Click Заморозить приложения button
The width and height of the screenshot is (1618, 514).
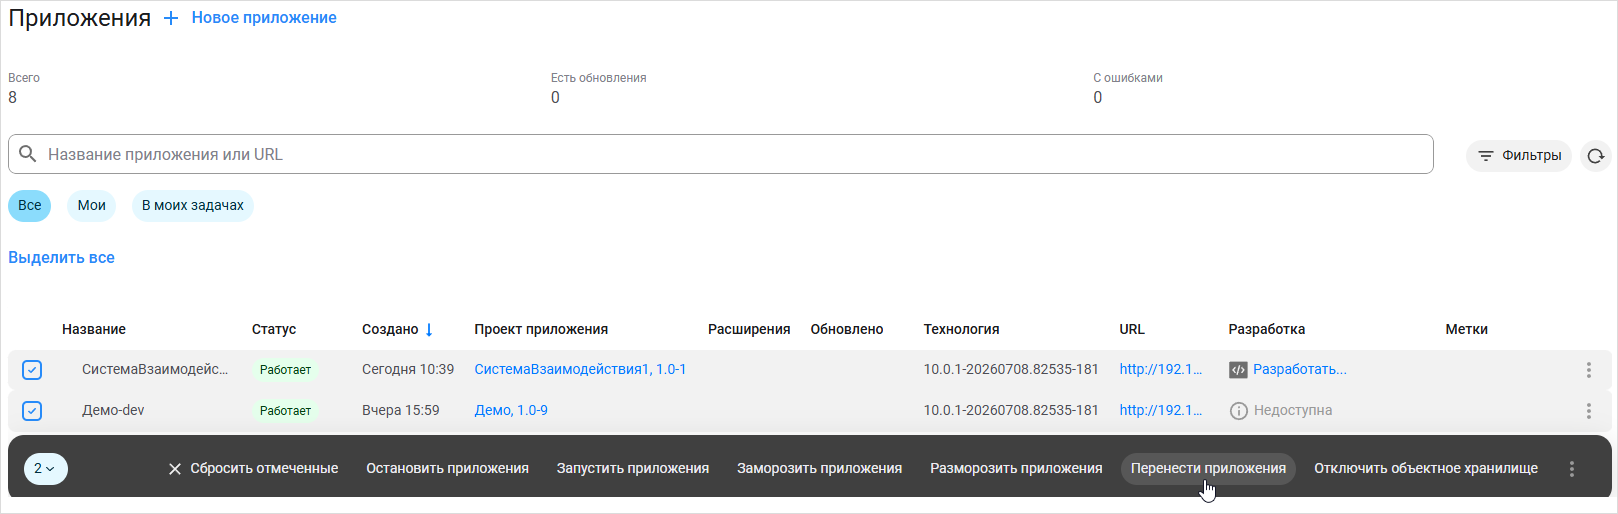point(820,469)
